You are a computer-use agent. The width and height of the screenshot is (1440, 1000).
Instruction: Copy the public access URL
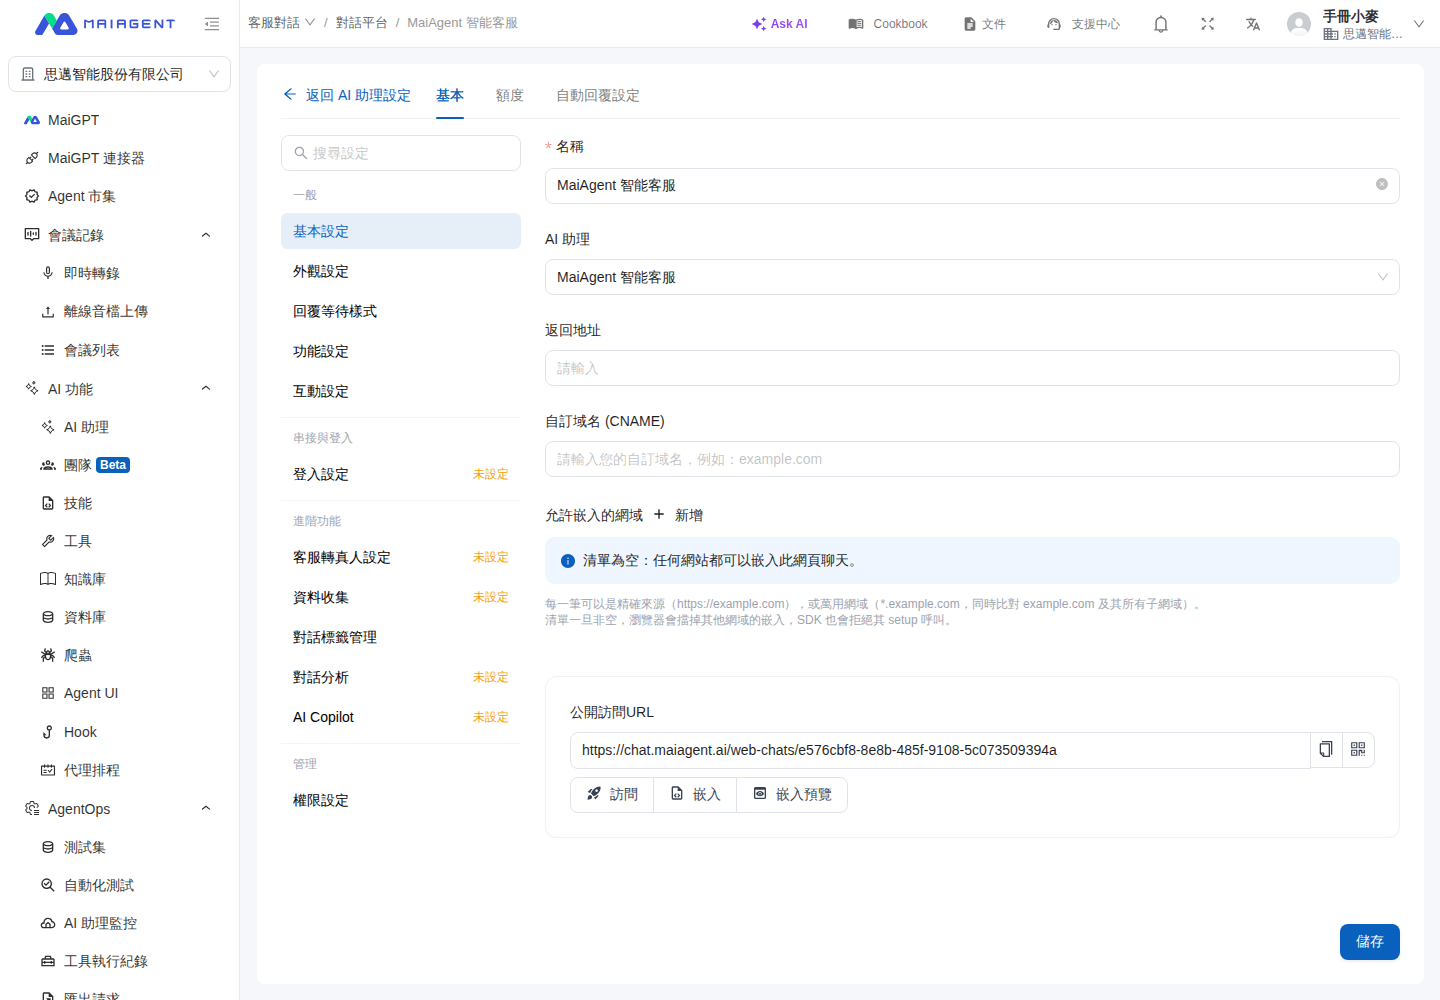coord(1326,749)
